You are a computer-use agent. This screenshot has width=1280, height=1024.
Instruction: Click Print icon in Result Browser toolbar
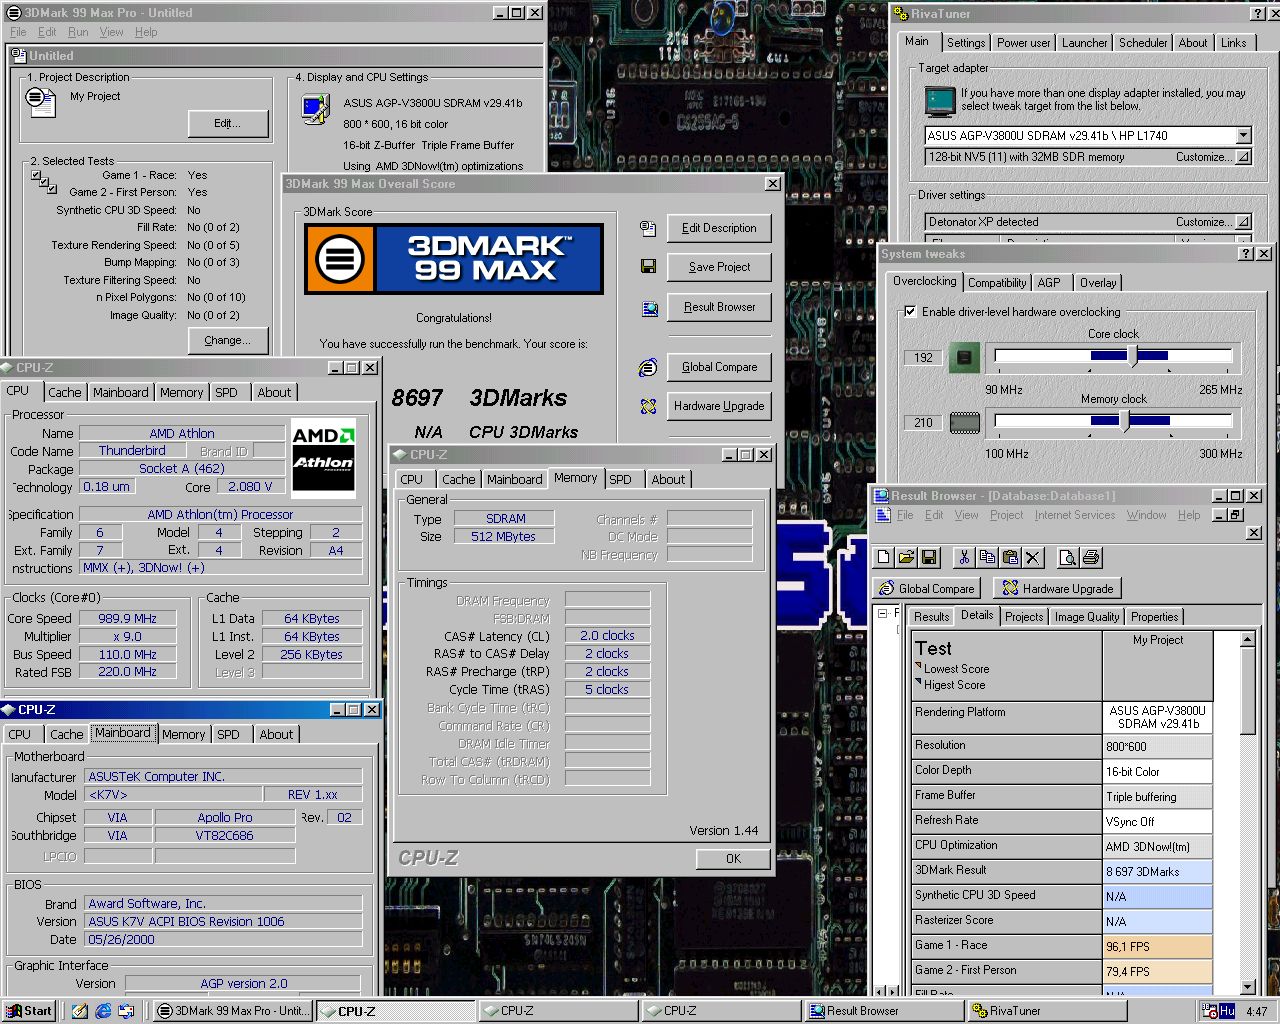click(1091, 558)
